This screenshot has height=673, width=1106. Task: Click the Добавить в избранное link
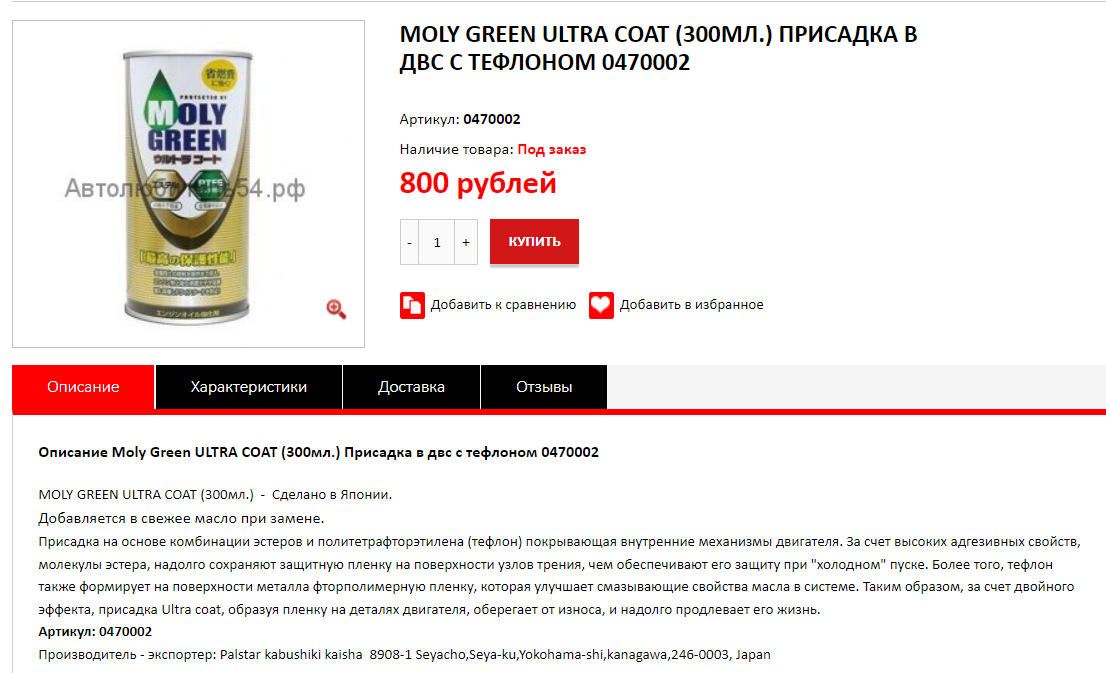click(x=691, y=305)
